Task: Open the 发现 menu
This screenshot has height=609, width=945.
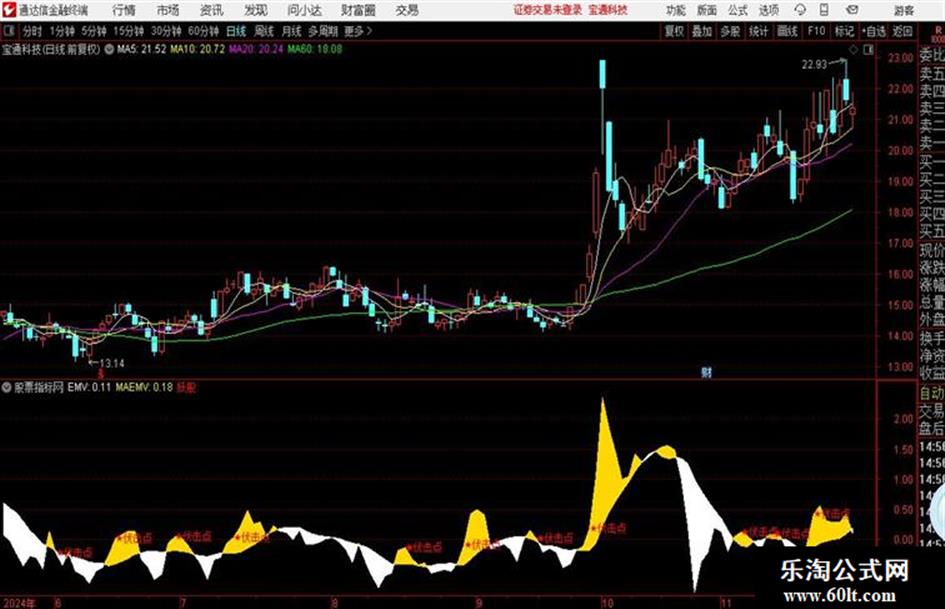Action: 255,10
